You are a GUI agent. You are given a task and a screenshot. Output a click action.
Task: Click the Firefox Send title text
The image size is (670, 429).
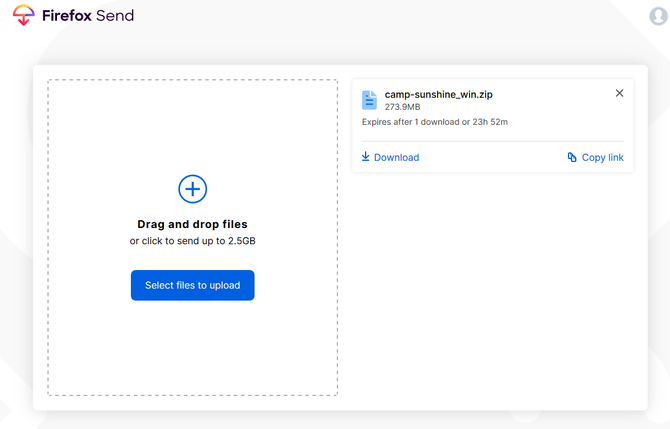point(88,16)
